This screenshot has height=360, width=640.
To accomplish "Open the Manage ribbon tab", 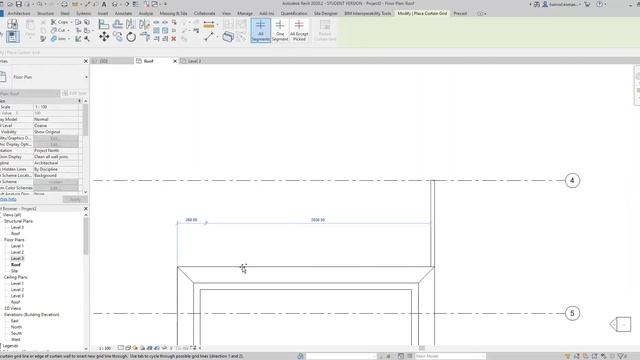I will click(245, 13).
